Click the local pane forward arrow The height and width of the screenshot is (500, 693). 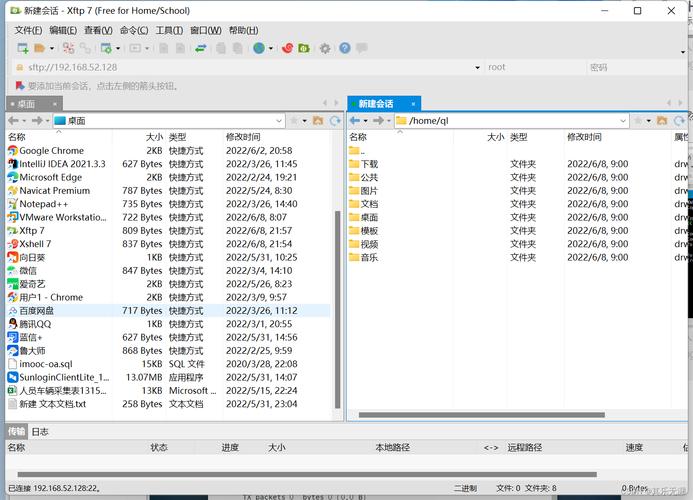(x=37, y=120)
